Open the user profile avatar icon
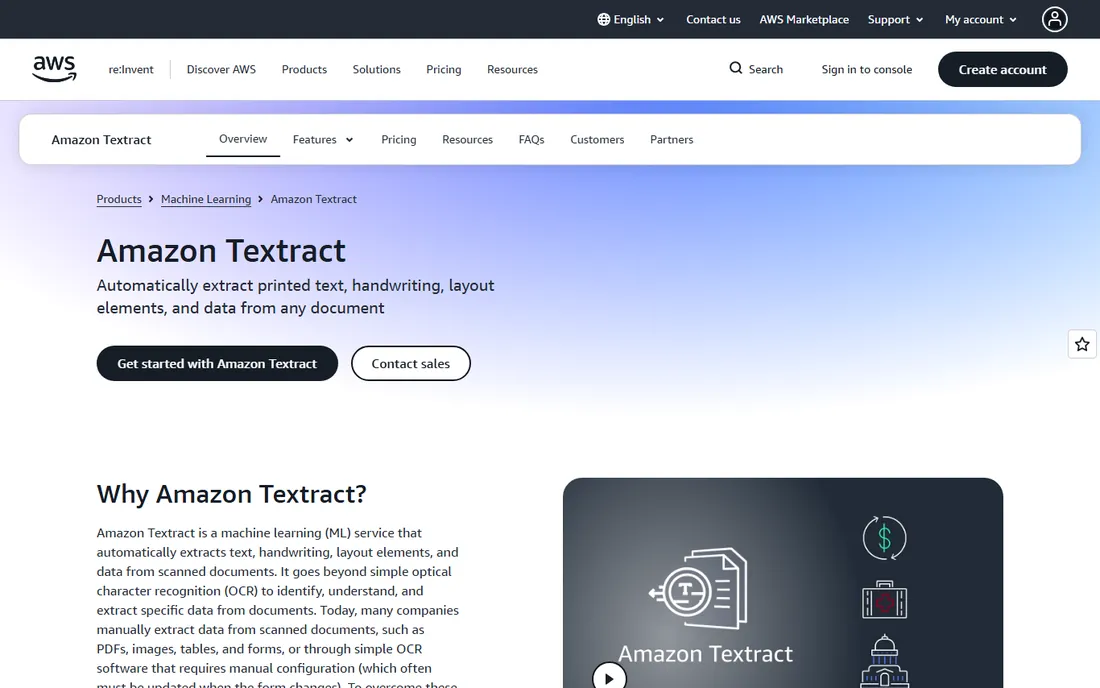 click(x=1054, y=19)
